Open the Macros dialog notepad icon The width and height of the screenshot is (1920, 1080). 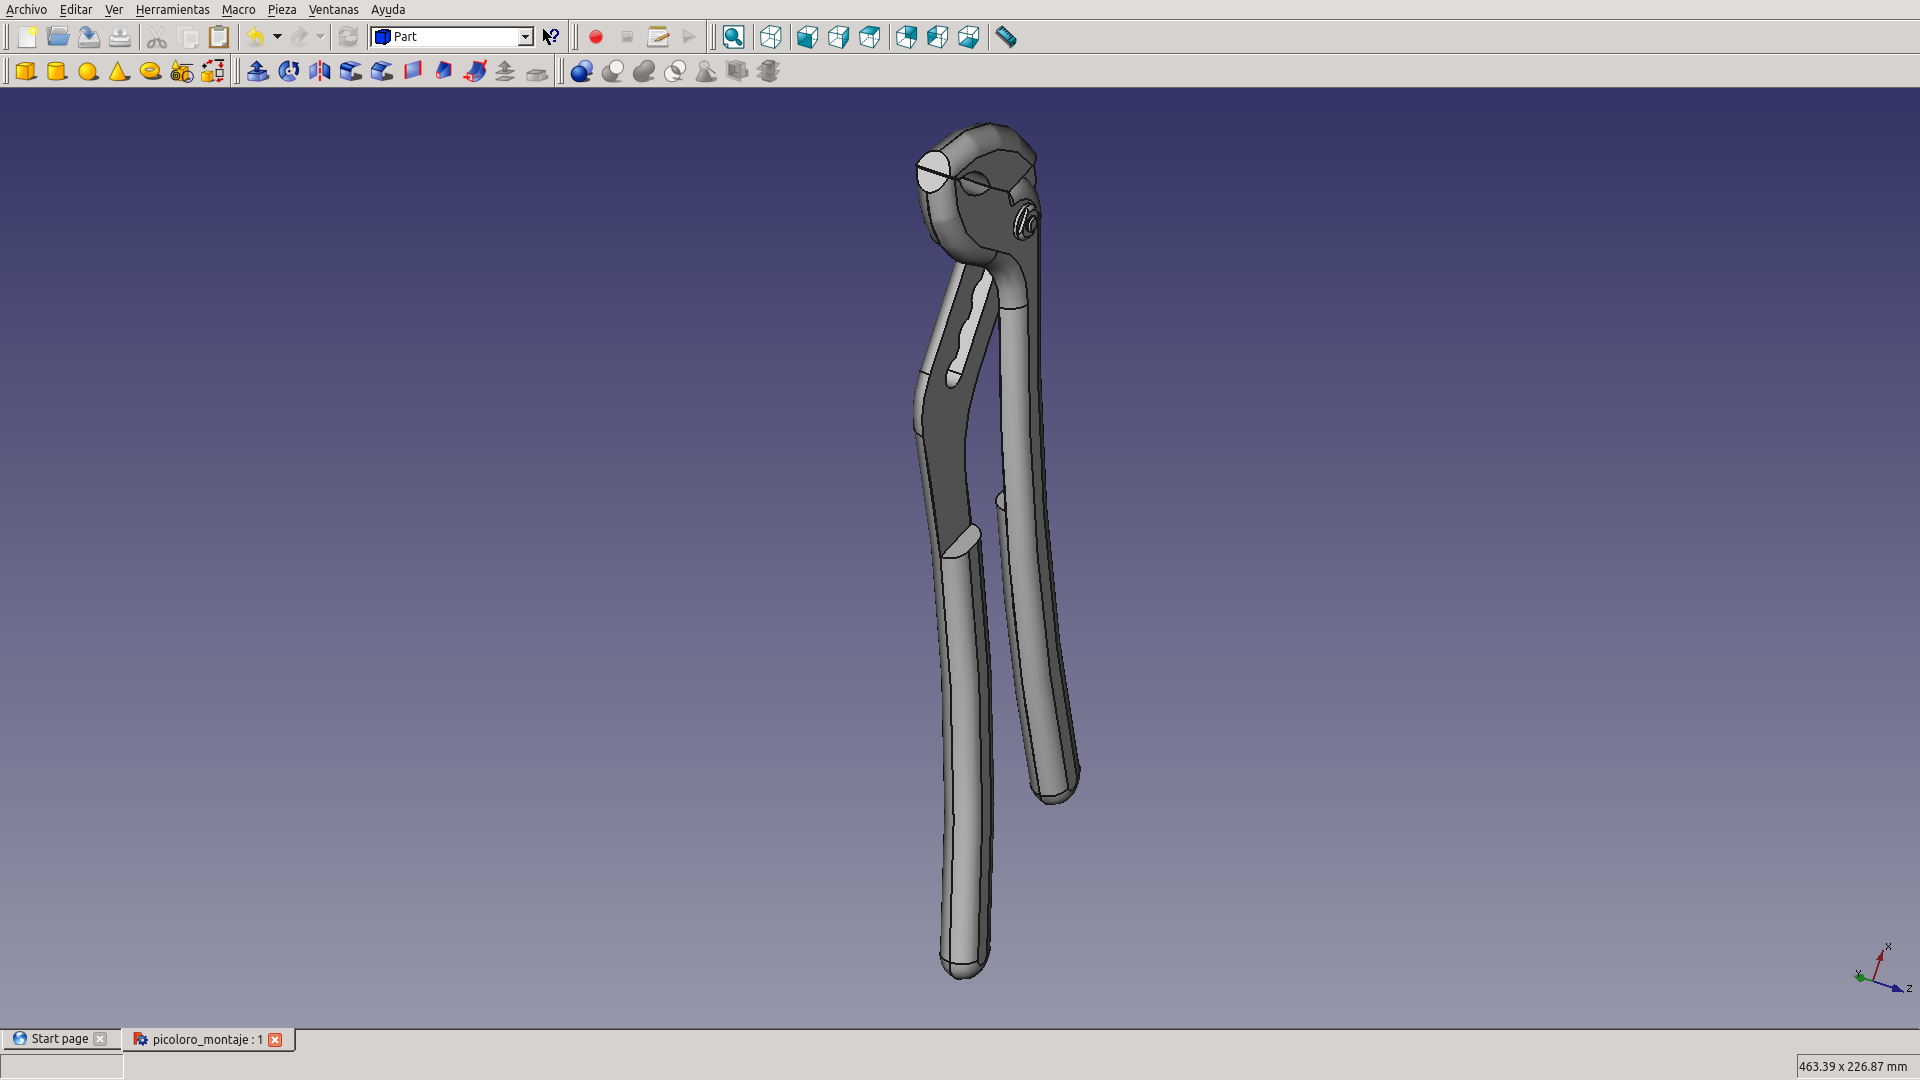coord(658,37)
